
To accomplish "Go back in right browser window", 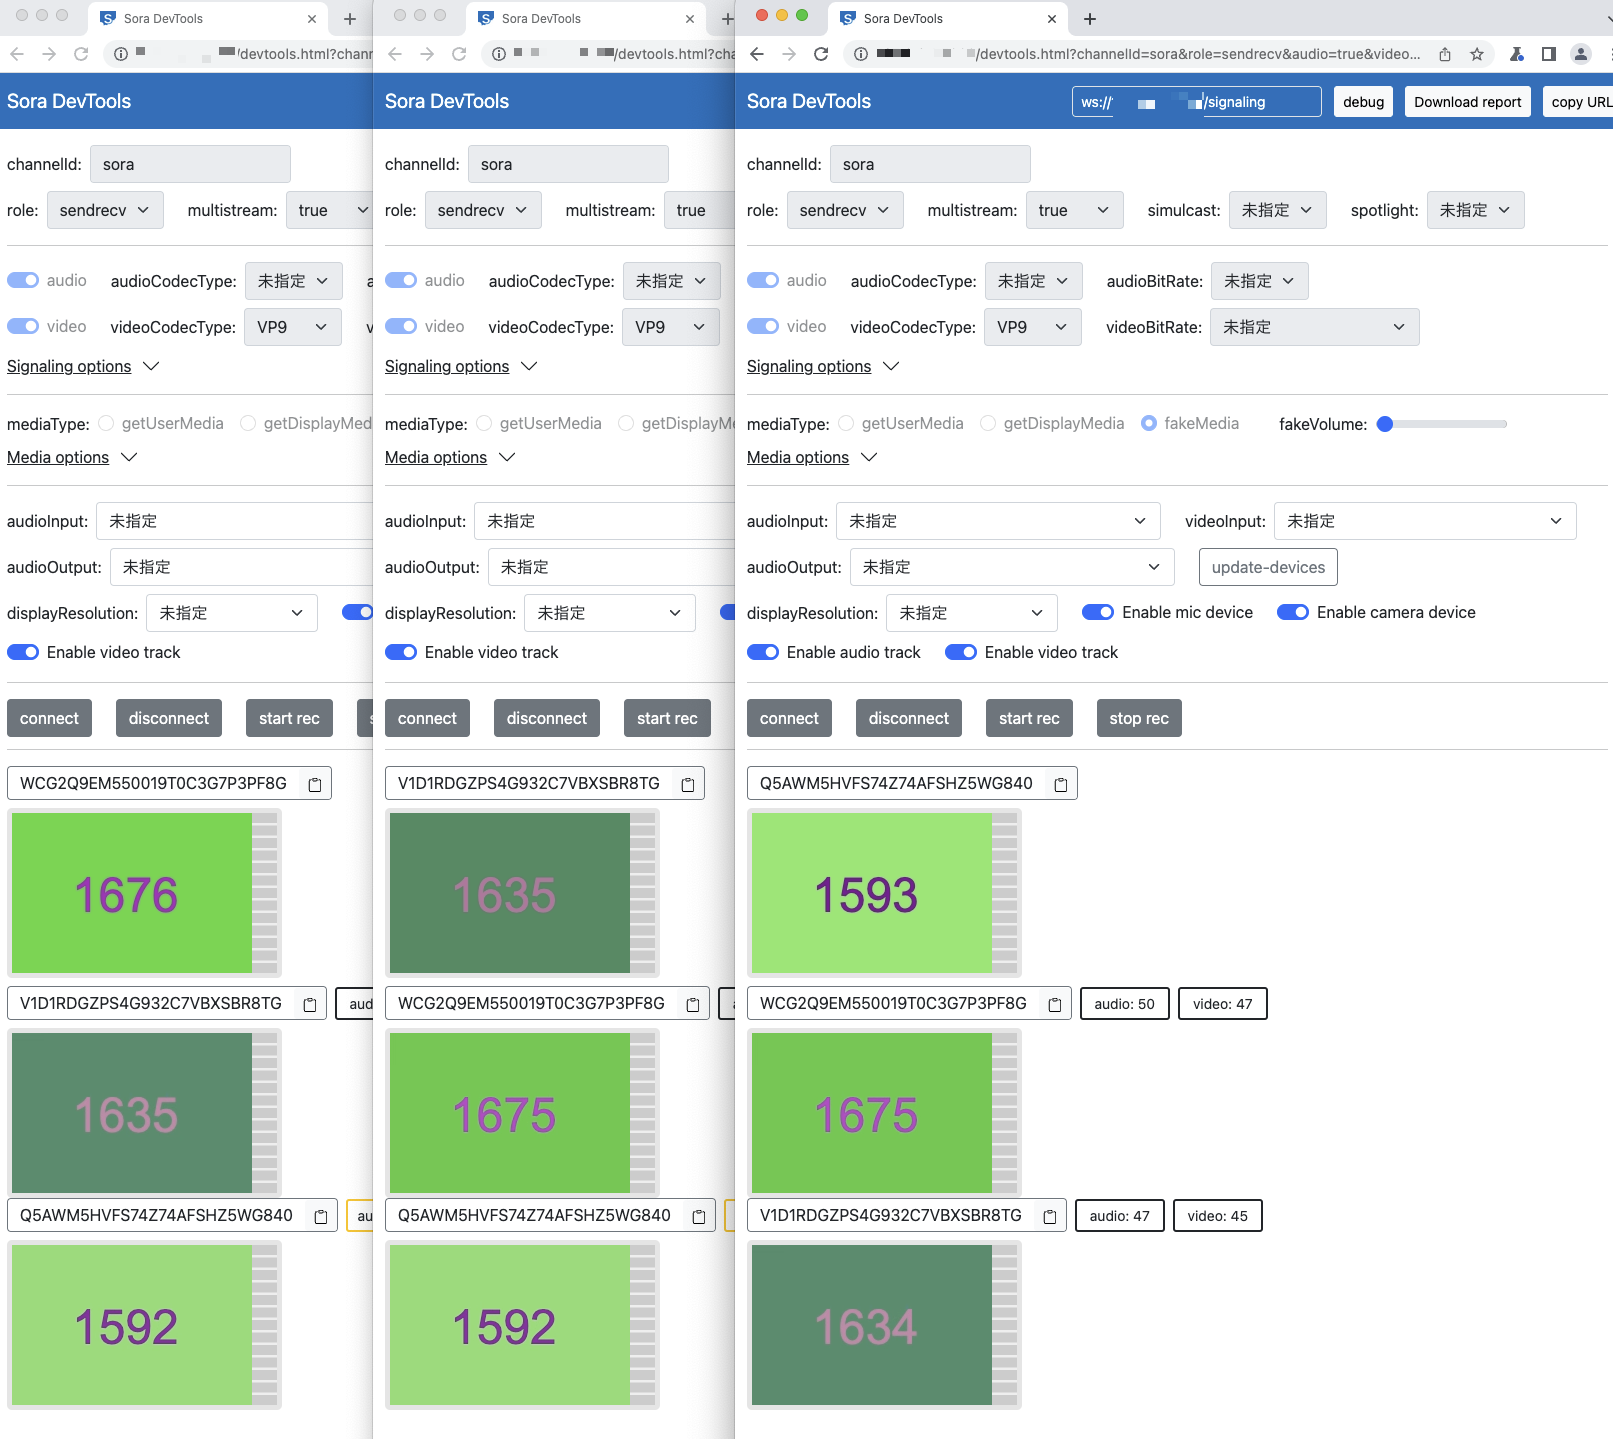I will (757, 54).
